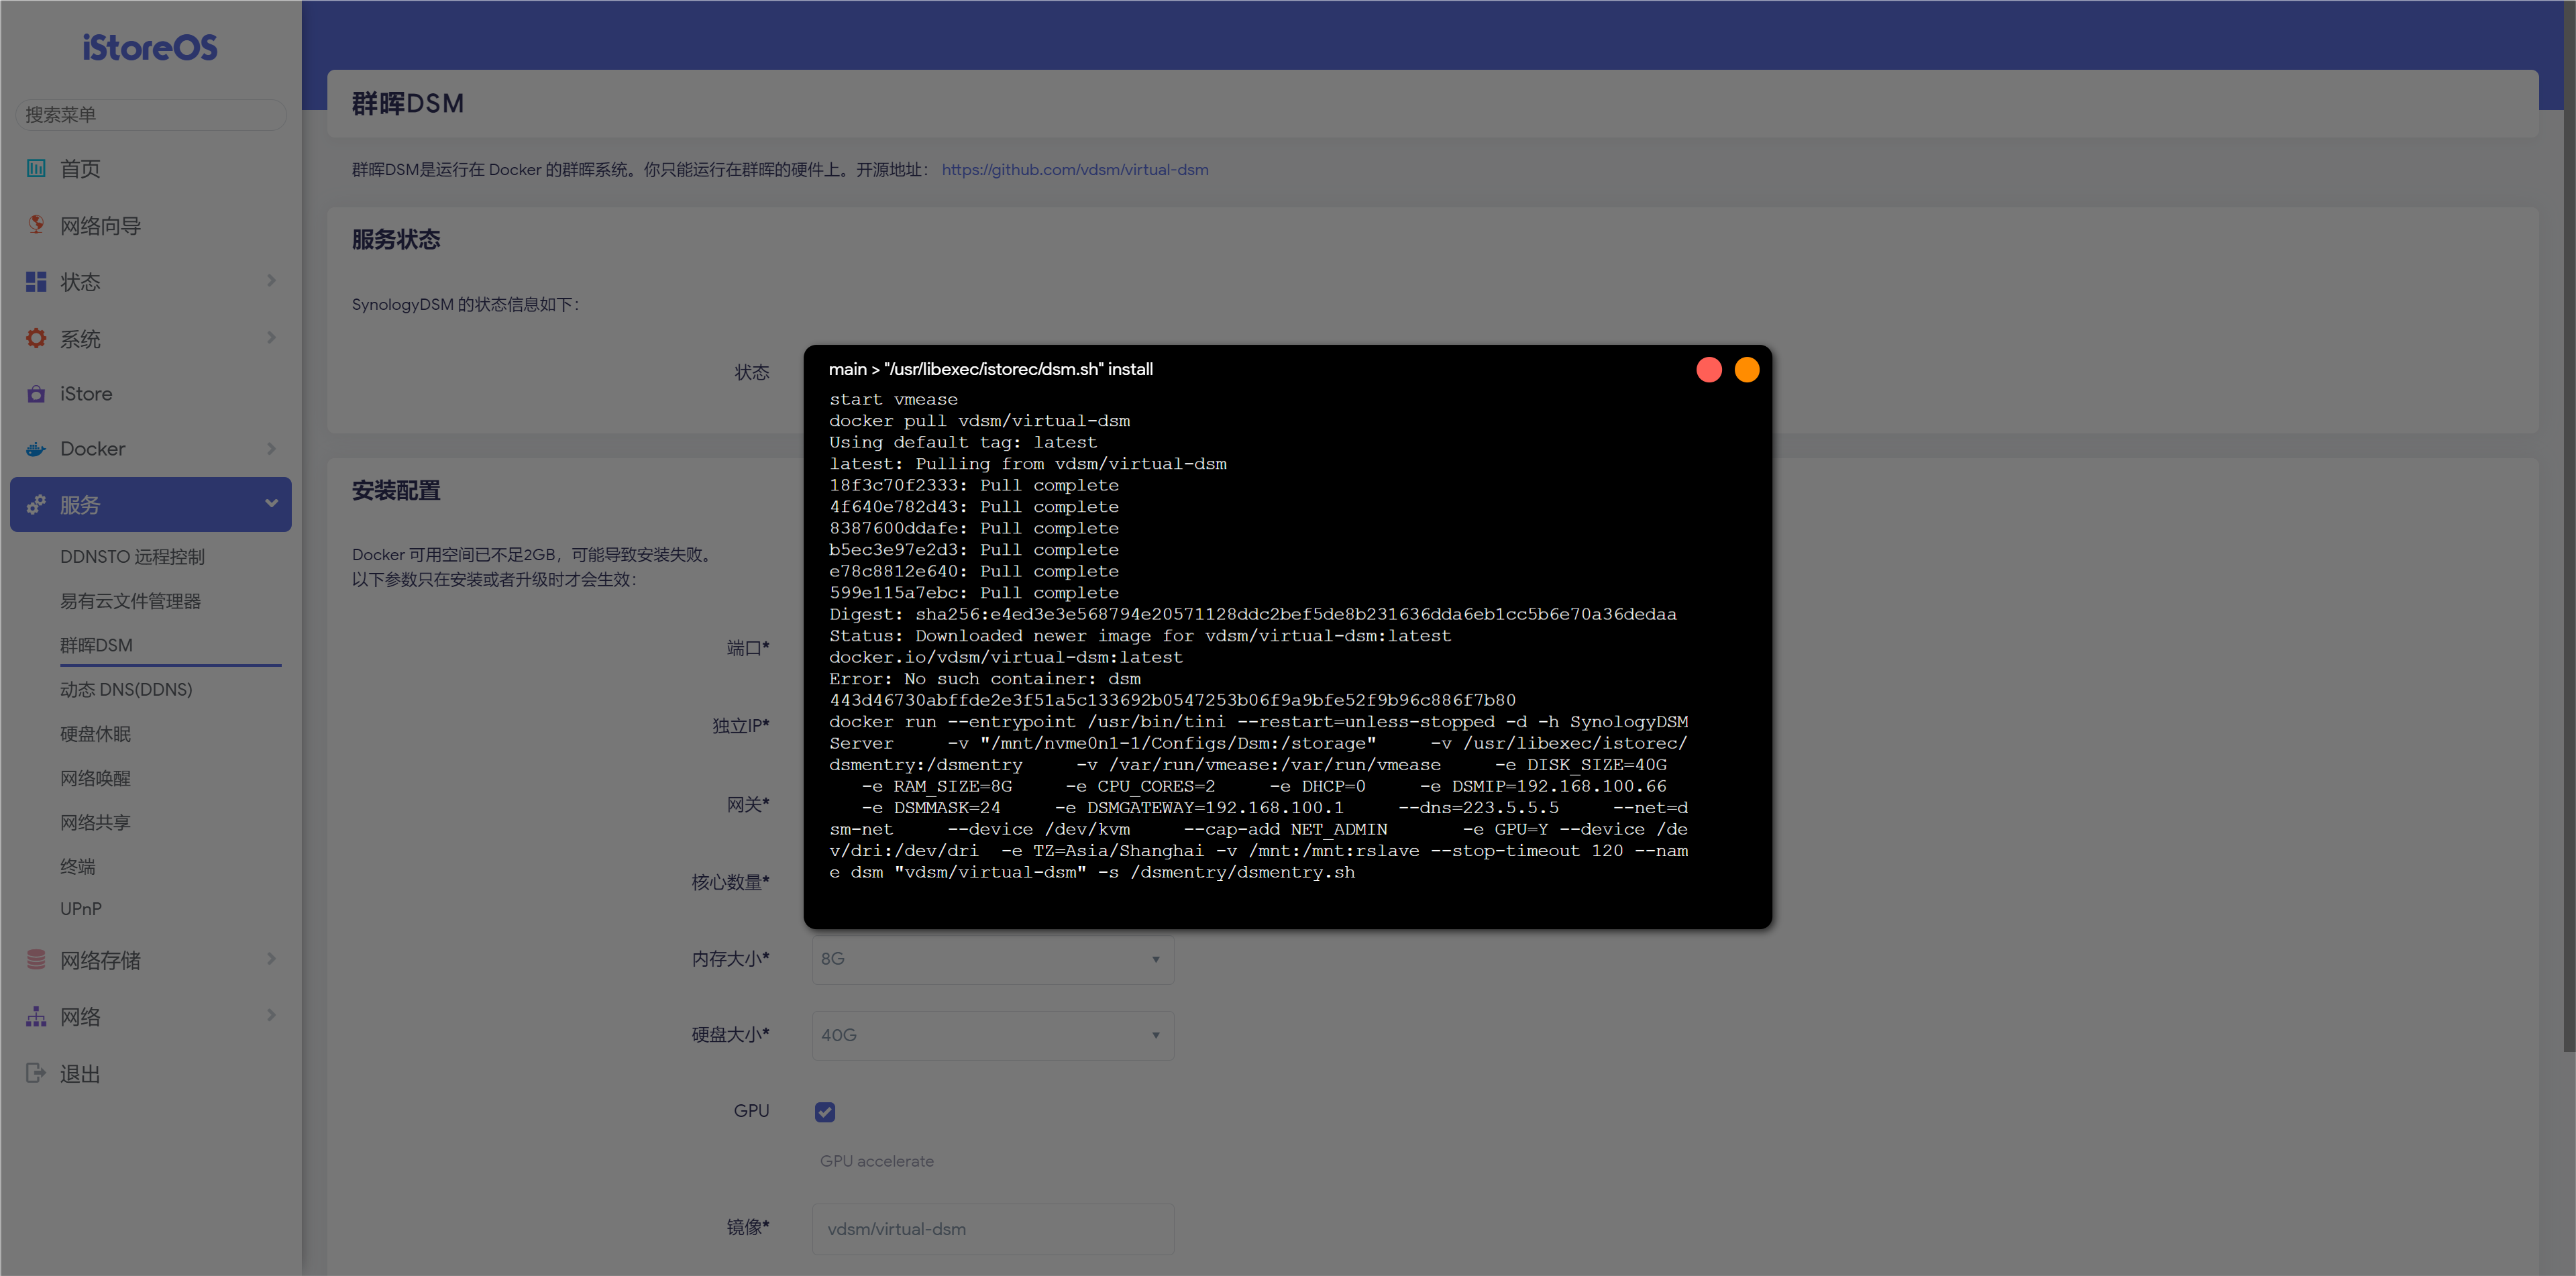Click the status grid icon
The image size is (2576, 1276).
tap(36, 281)
